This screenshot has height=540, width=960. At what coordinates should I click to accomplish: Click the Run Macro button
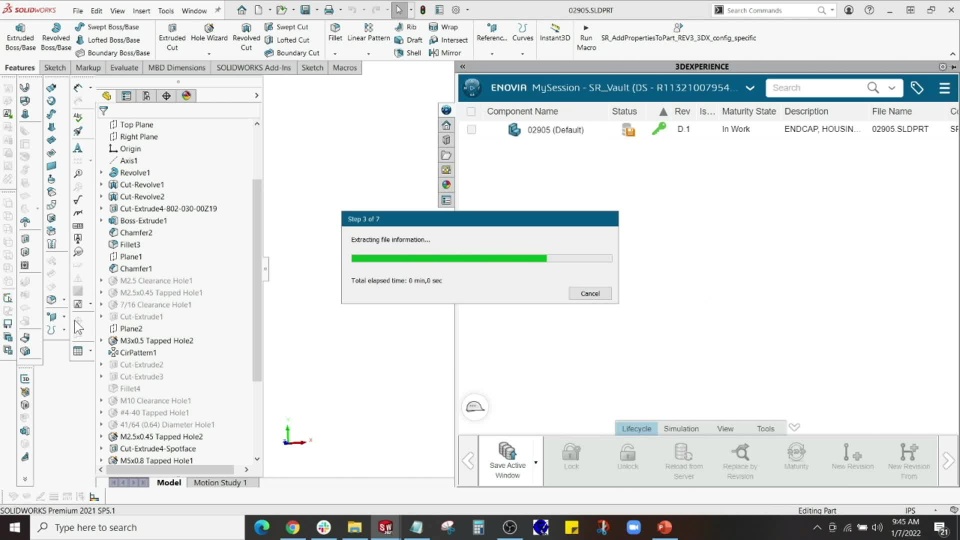[586, 37]
